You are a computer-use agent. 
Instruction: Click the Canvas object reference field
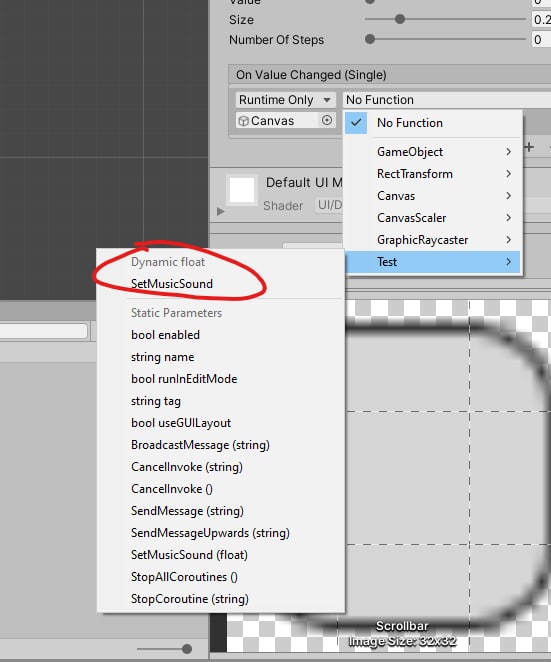click(286, 121)
